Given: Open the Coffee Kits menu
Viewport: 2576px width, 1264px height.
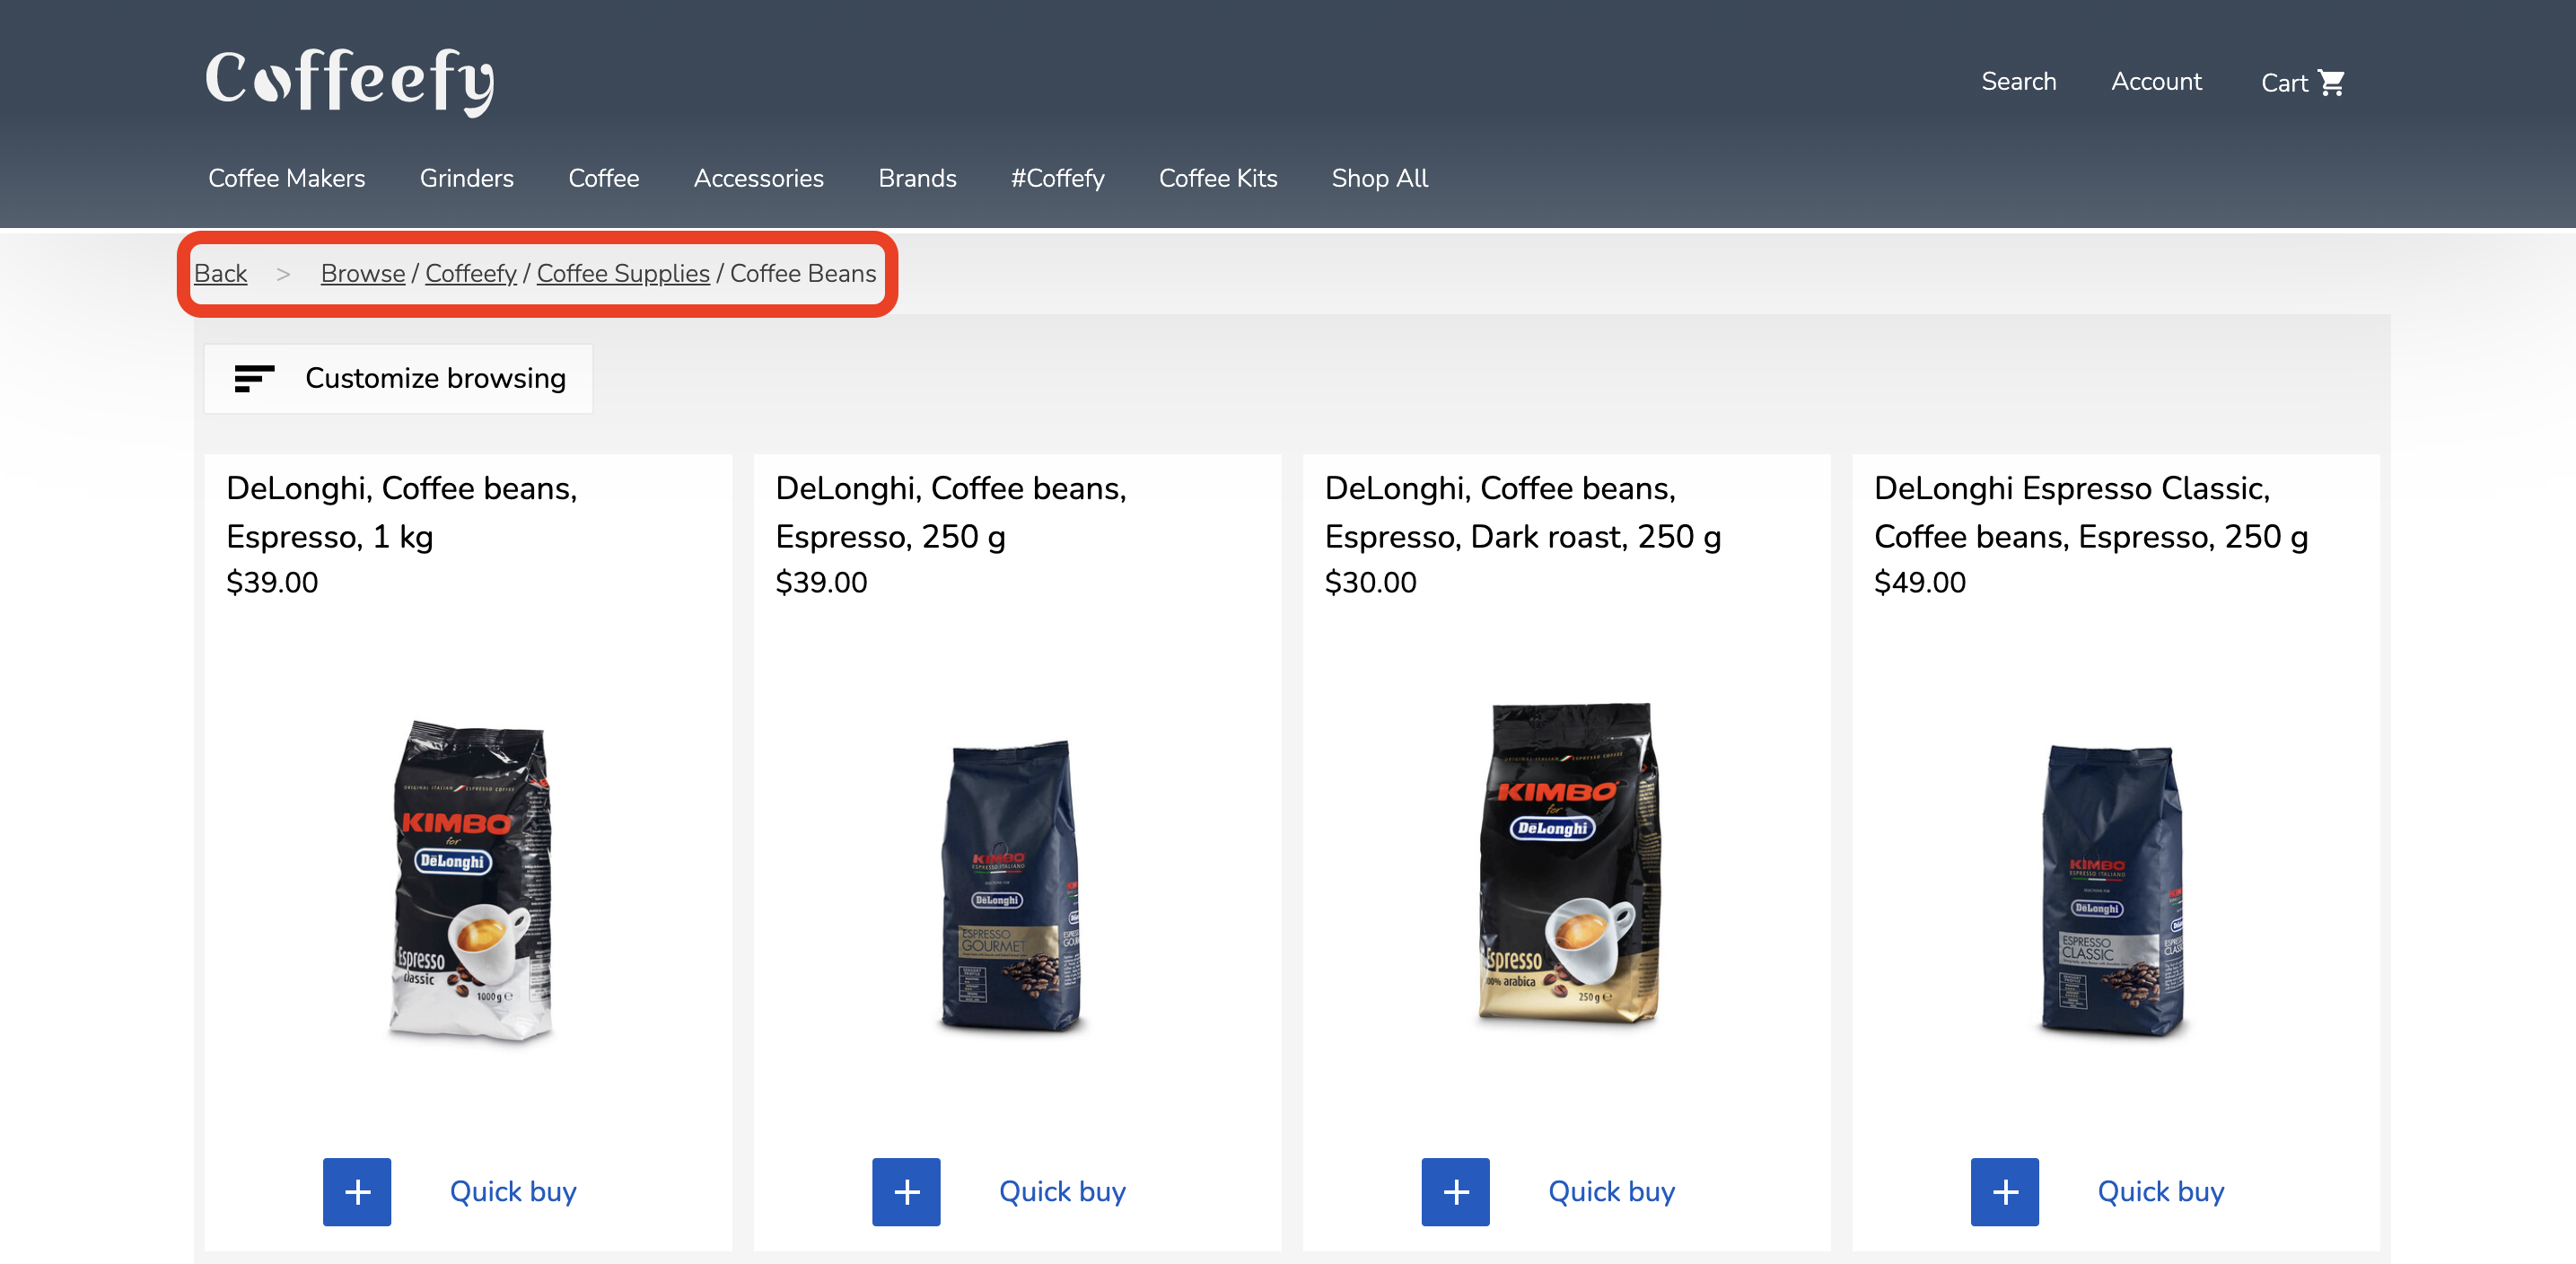Looking at the screenshot, I should (1217, 178).
